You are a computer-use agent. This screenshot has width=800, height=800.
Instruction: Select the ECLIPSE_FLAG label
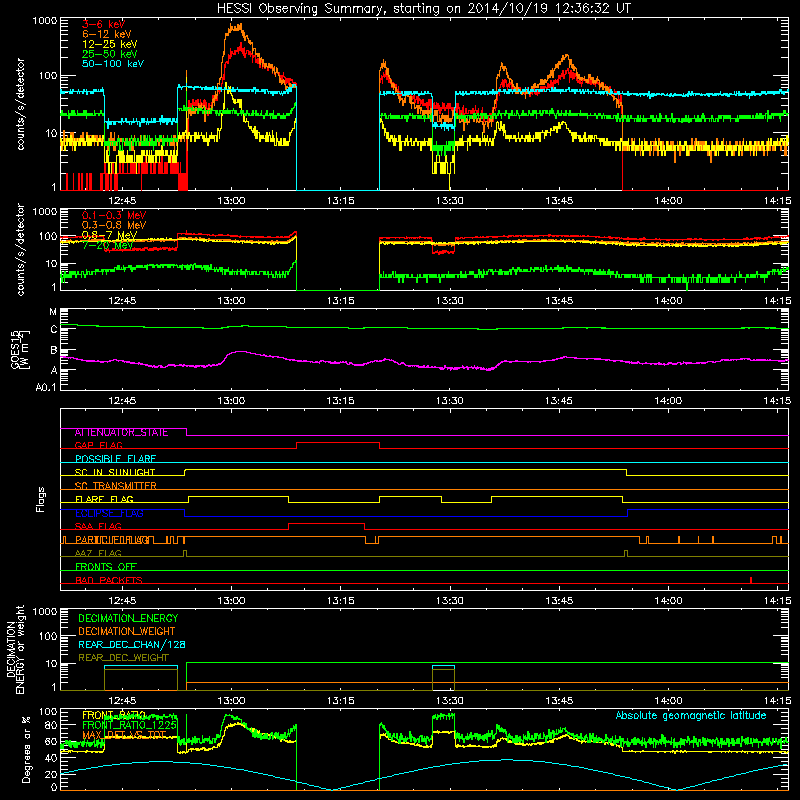click(109, 513)
